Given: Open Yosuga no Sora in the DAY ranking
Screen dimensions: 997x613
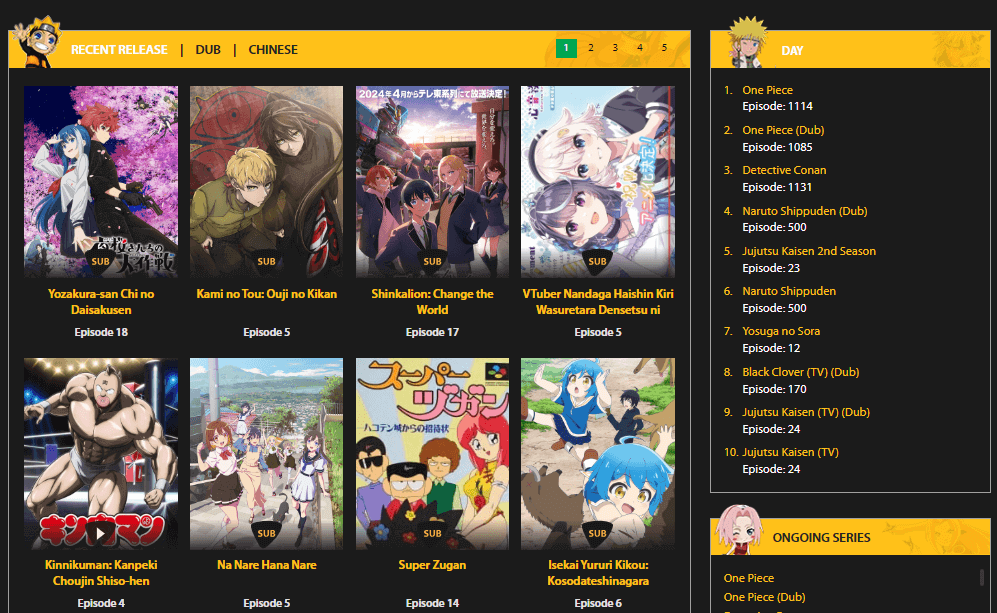Looking at the screenshot, I should click(781, 331).
